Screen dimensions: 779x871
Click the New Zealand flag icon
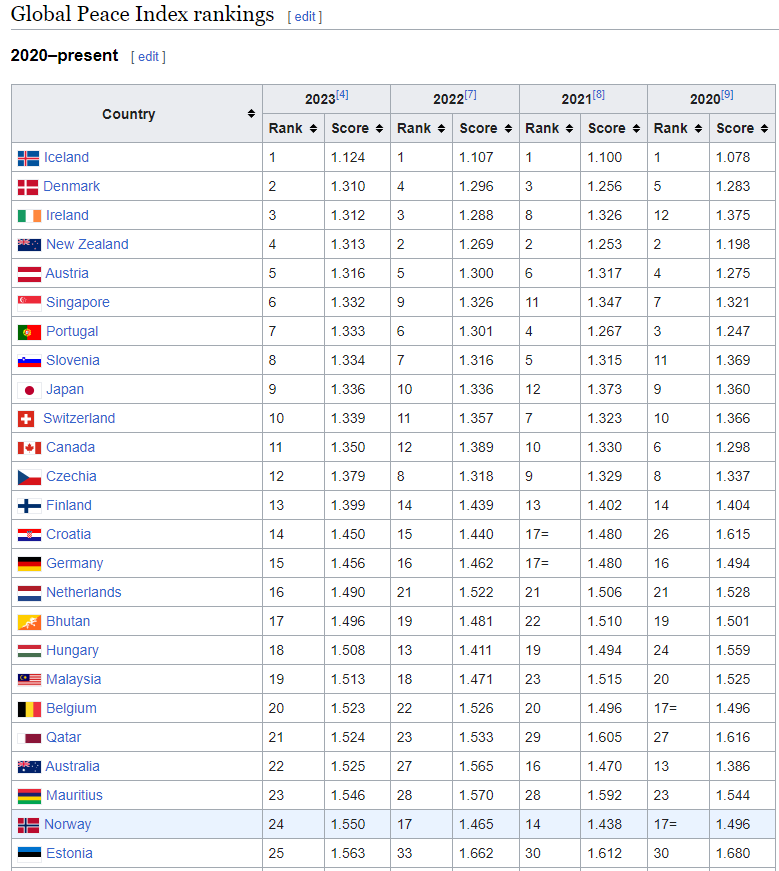(x=29, y=245)
